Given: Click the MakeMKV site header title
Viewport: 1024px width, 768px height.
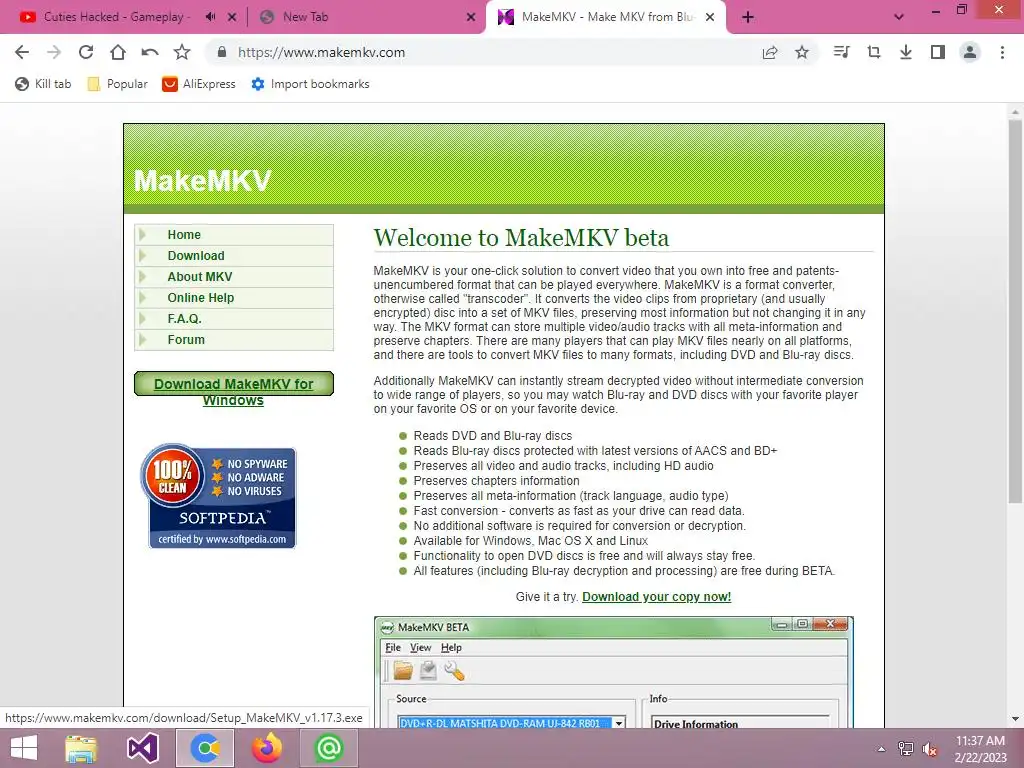Looking at the screenshot, I should click(x=202, y=180).
